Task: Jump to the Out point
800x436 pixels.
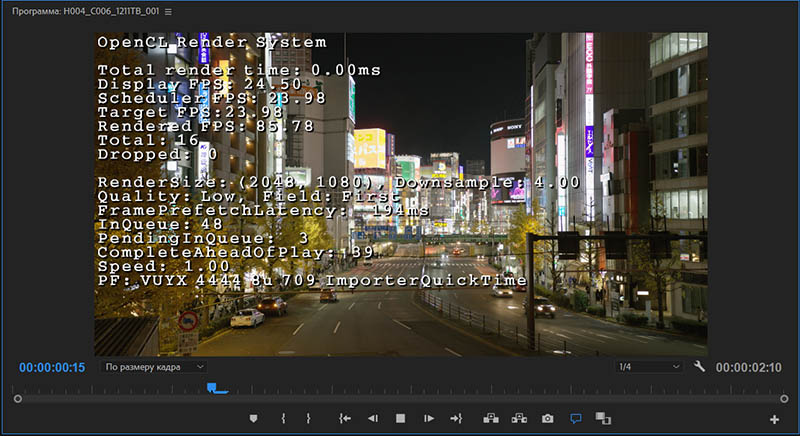Action: click(456, 419)
